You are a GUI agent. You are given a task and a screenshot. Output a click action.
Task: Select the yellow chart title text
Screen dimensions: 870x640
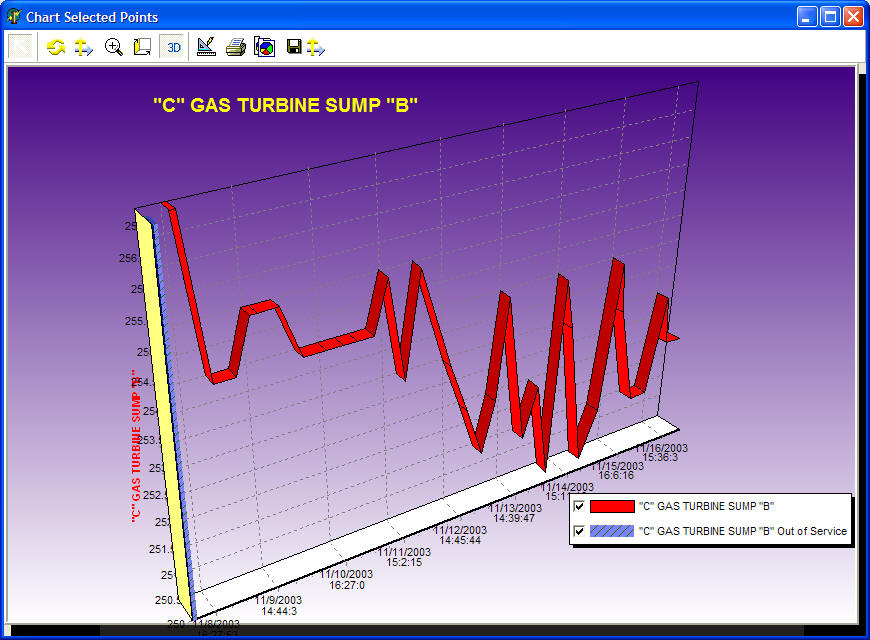tap(285, 105)
